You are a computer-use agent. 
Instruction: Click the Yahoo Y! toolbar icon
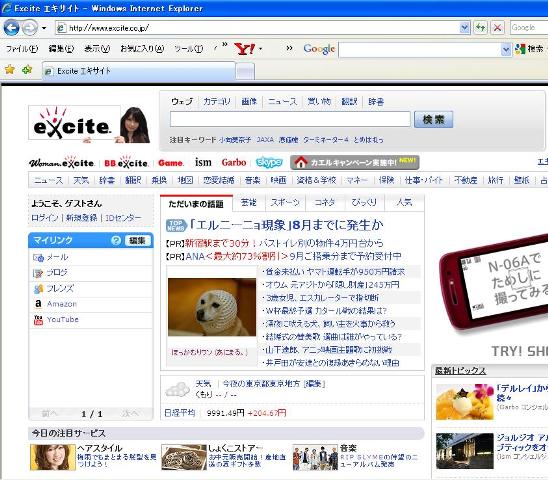(244, 49)
